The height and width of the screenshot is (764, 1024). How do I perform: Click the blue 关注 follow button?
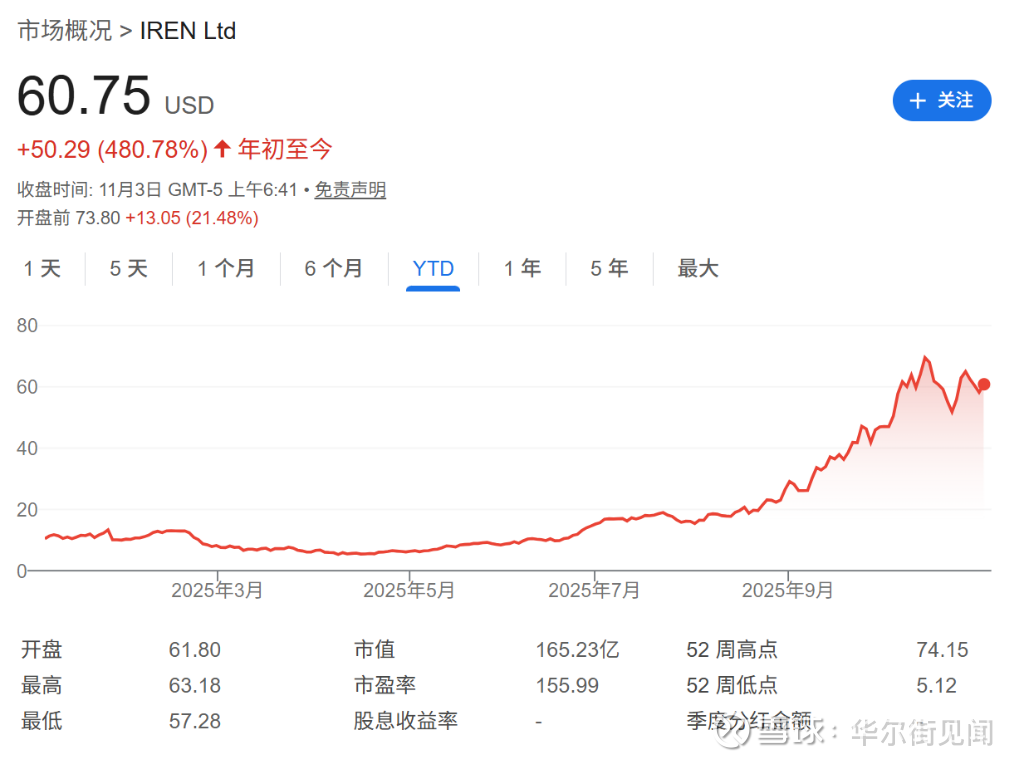tap(941, 101)
